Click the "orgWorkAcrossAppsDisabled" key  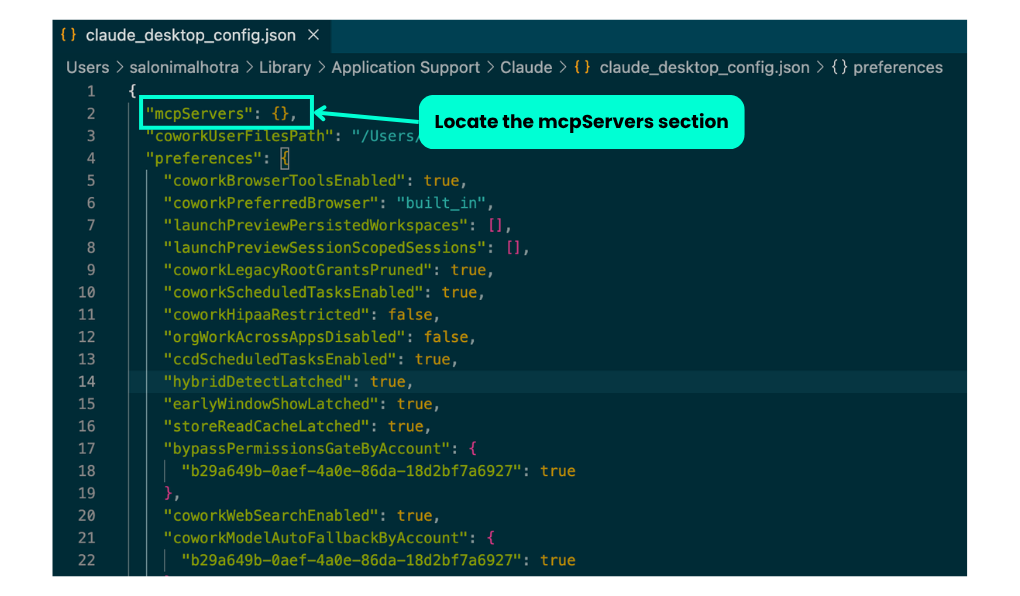tap(284, 337)
